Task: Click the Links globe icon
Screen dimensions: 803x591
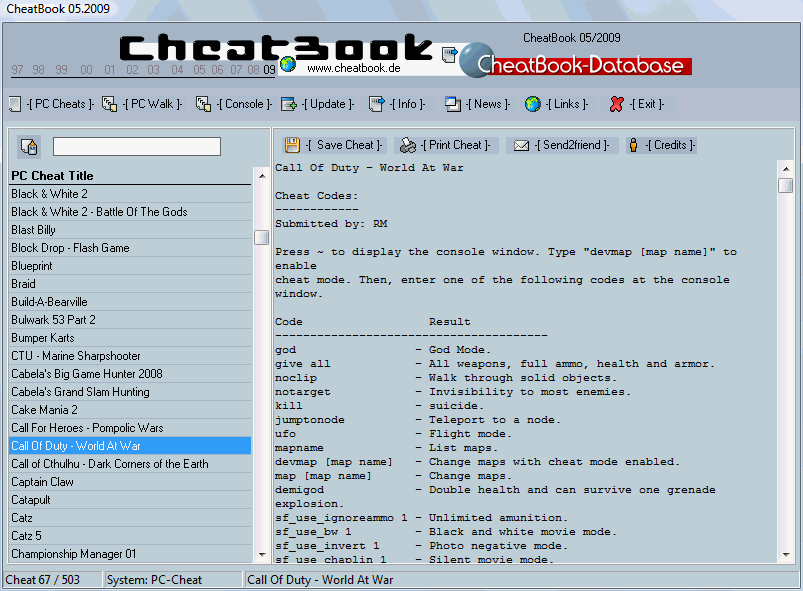Action: click(533, 104)
